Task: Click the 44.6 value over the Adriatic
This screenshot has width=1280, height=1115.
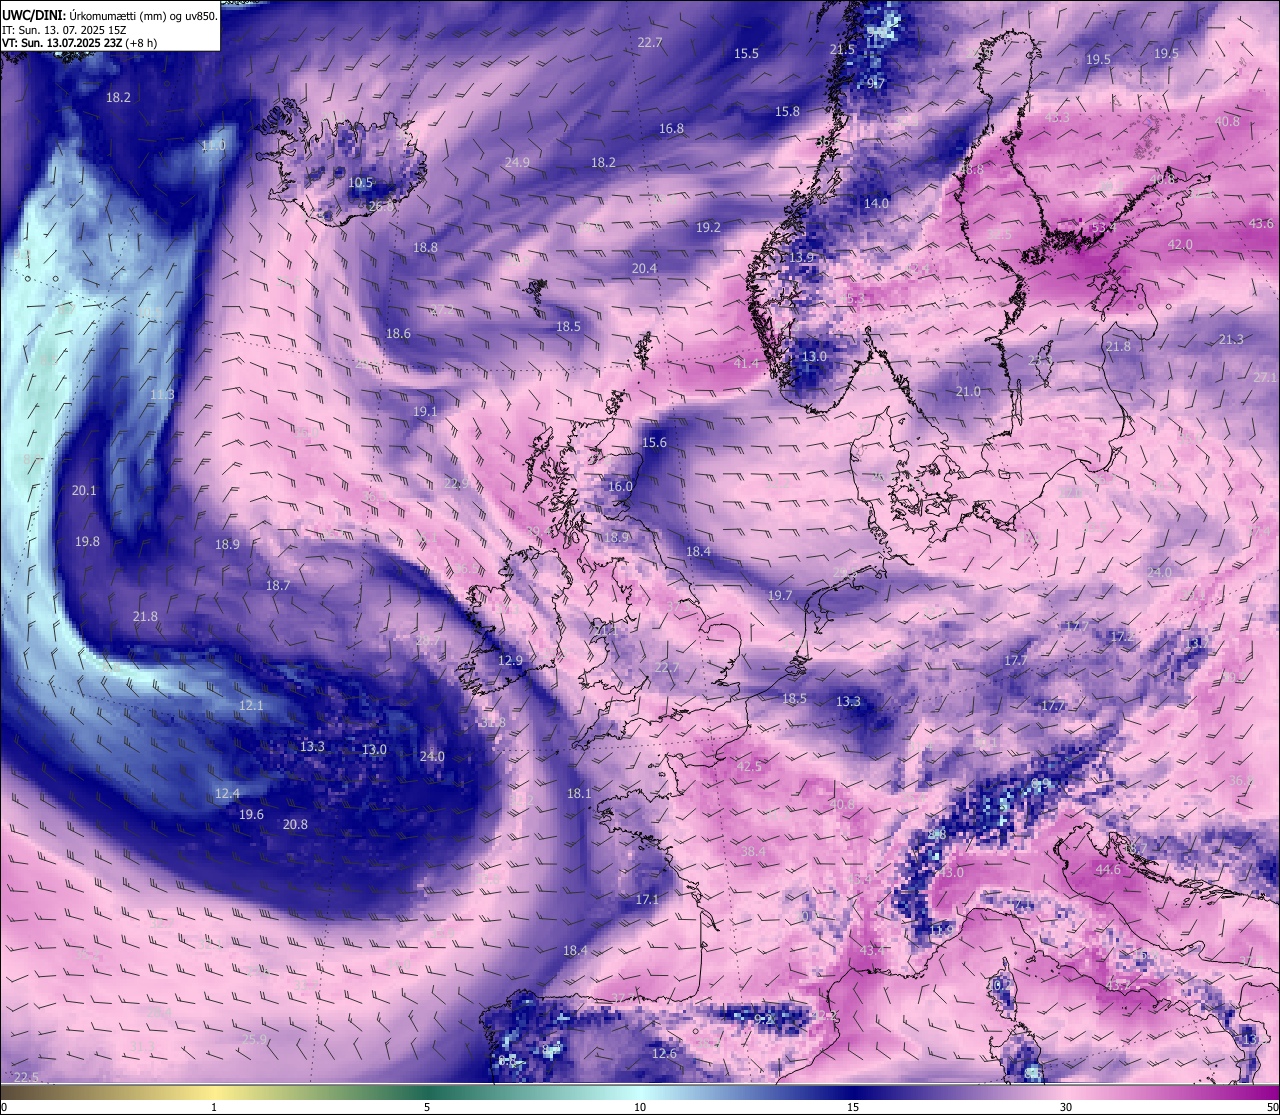Action: (x=1108, y=870)
